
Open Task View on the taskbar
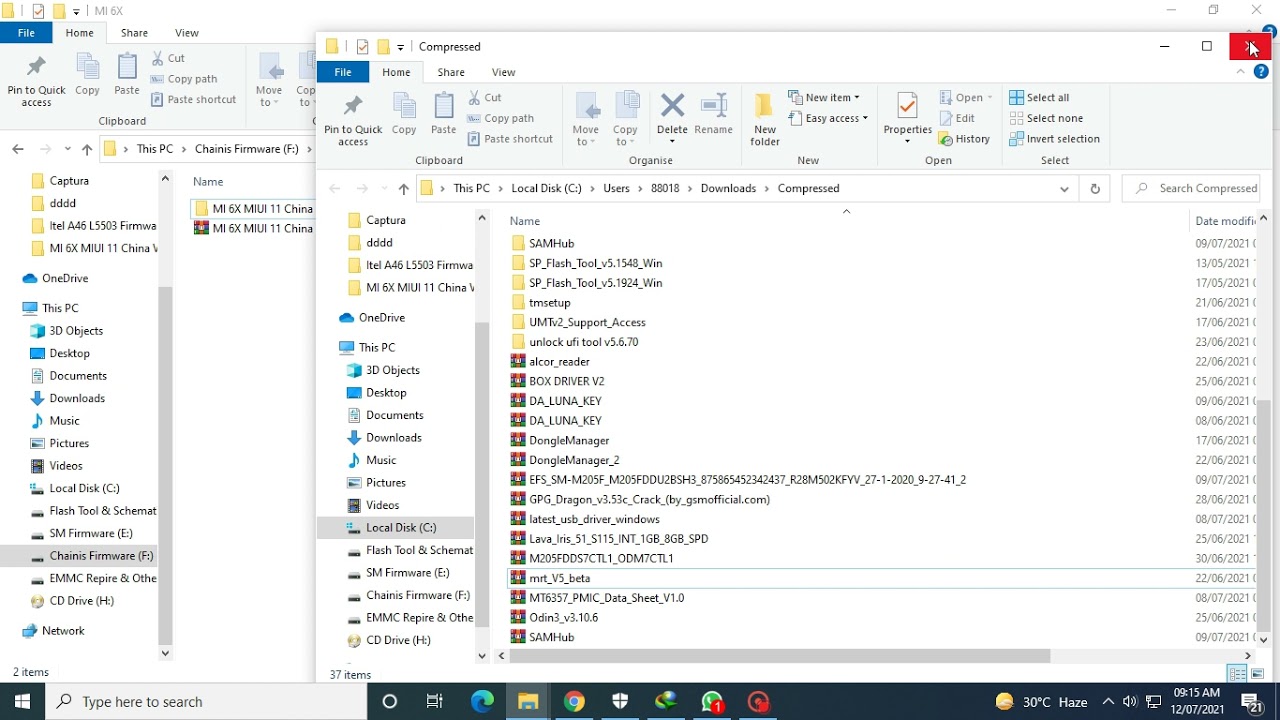point(435,701)
